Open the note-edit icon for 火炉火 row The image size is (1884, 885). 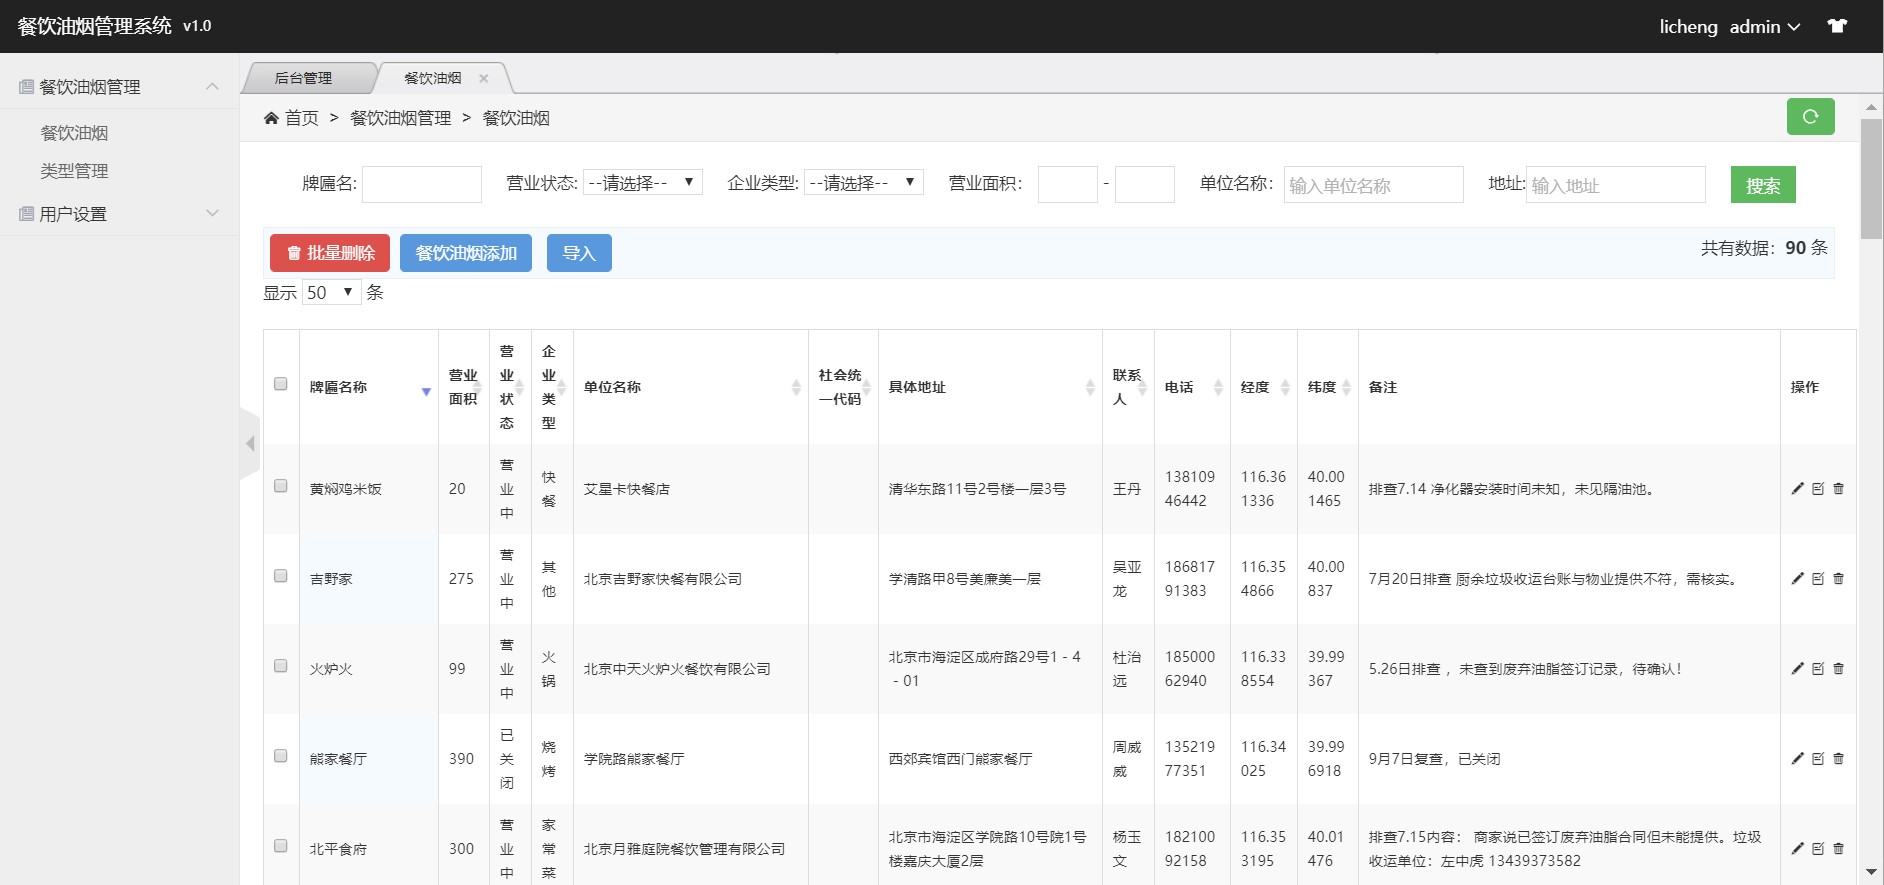click(x=1818, y=669)
